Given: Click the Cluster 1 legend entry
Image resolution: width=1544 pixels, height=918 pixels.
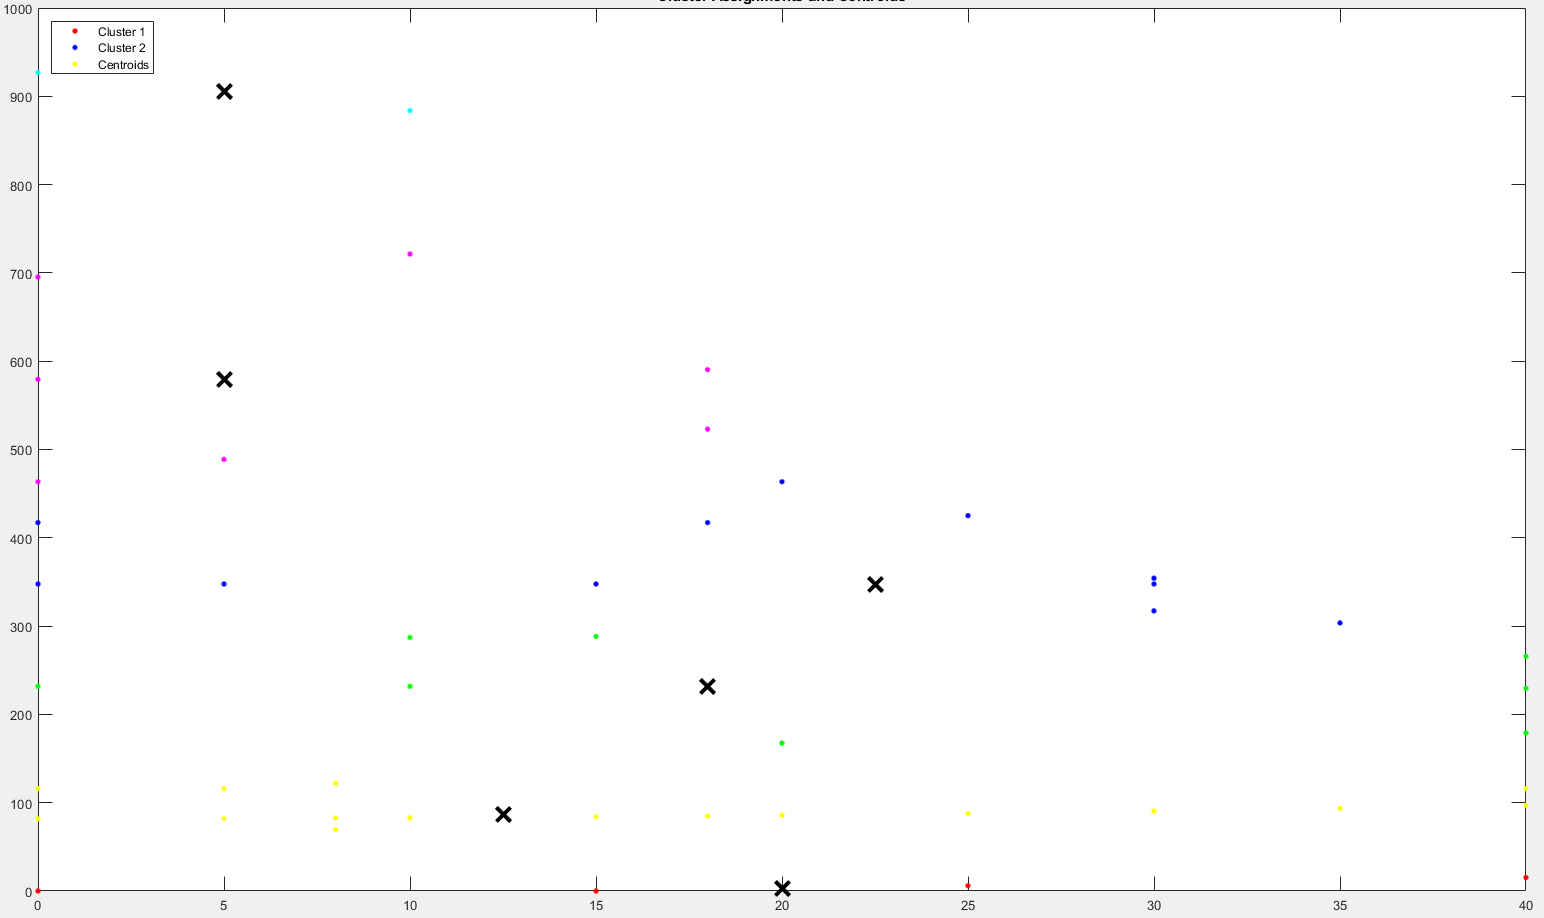Looking at the screenshot, I should [121, 32].
